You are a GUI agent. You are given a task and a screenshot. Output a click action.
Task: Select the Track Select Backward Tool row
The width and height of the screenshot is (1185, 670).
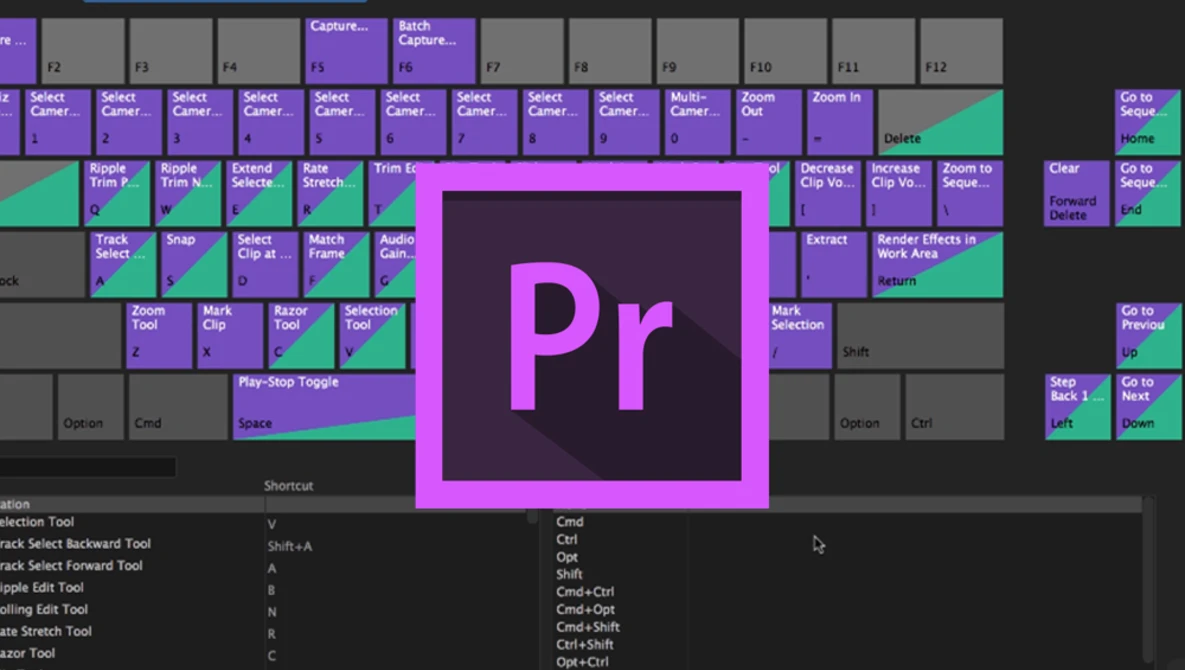(265, 544)
